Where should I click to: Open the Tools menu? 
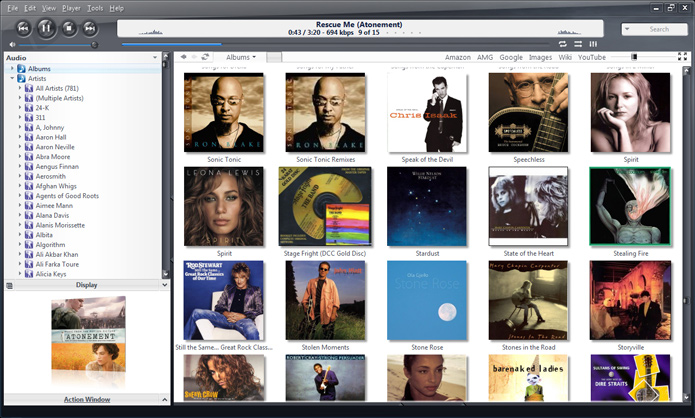pos(95,7)
